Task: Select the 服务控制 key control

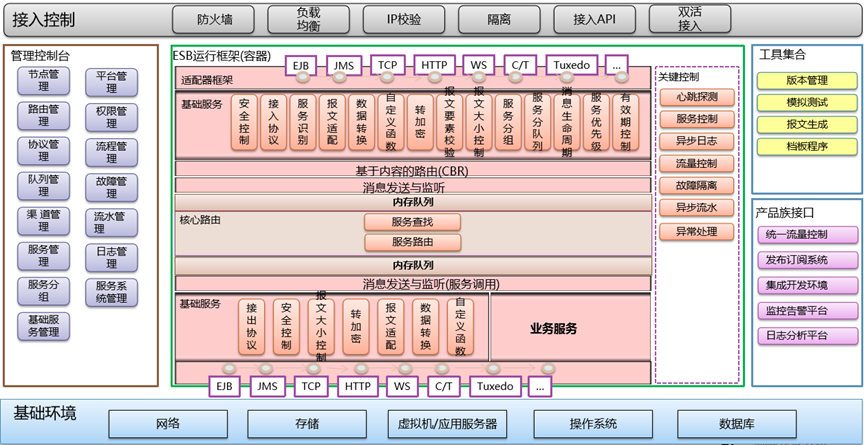Action: point(696,119)
